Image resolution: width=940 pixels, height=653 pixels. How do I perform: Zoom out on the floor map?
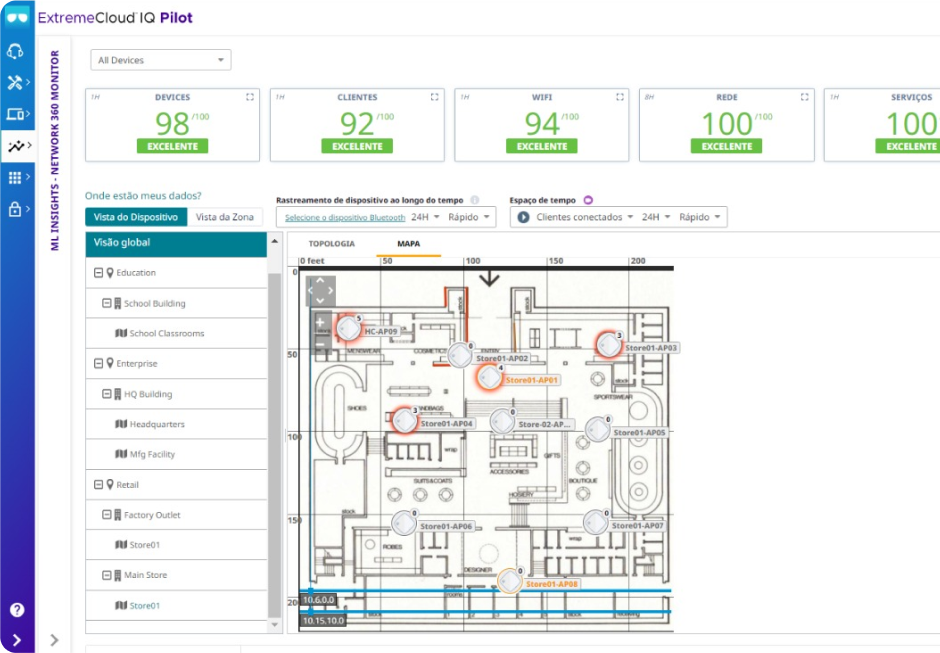320,344
